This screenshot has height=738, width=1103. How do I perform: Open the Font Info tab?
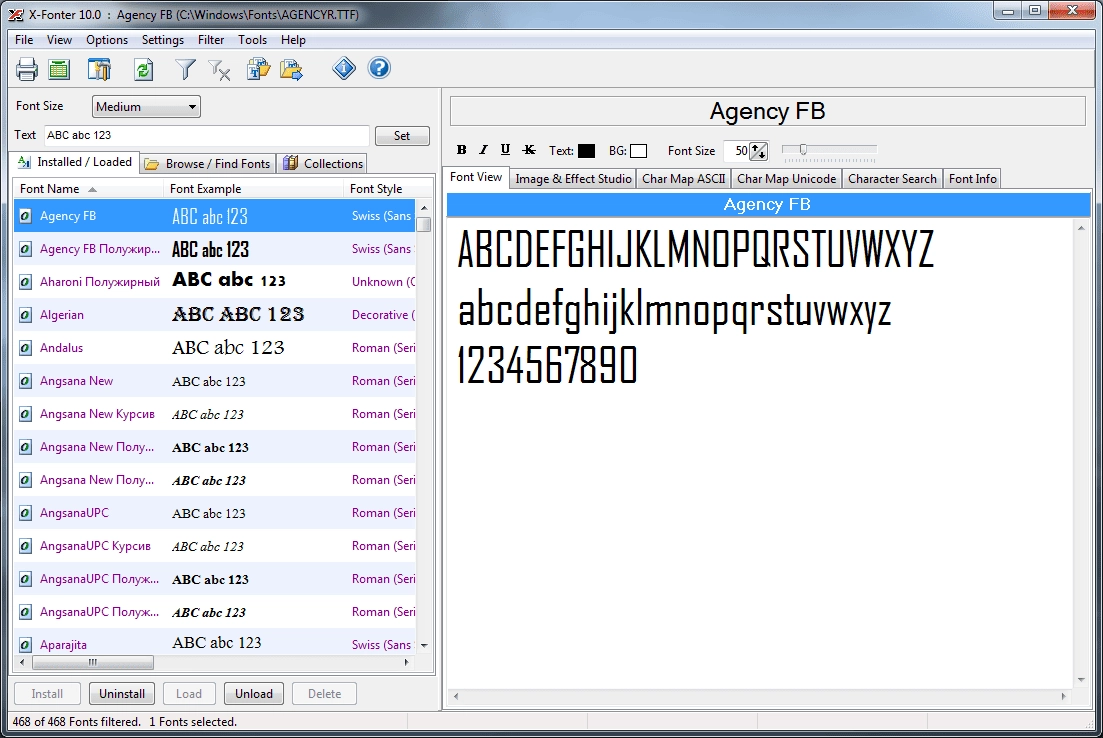pyautogui.click(x=972, y=179)
